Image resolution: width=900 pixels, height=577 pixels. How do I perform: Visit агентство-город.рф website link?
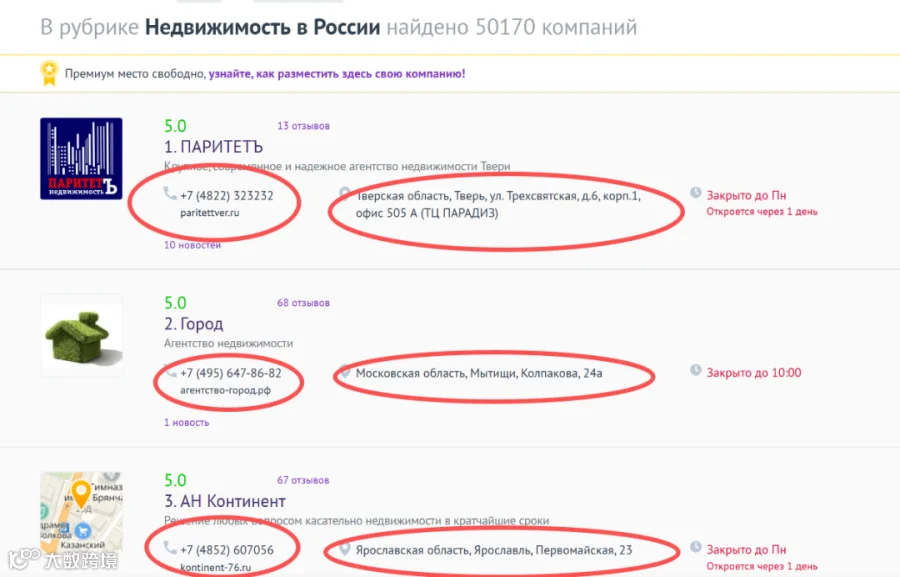tap(225, 390)
